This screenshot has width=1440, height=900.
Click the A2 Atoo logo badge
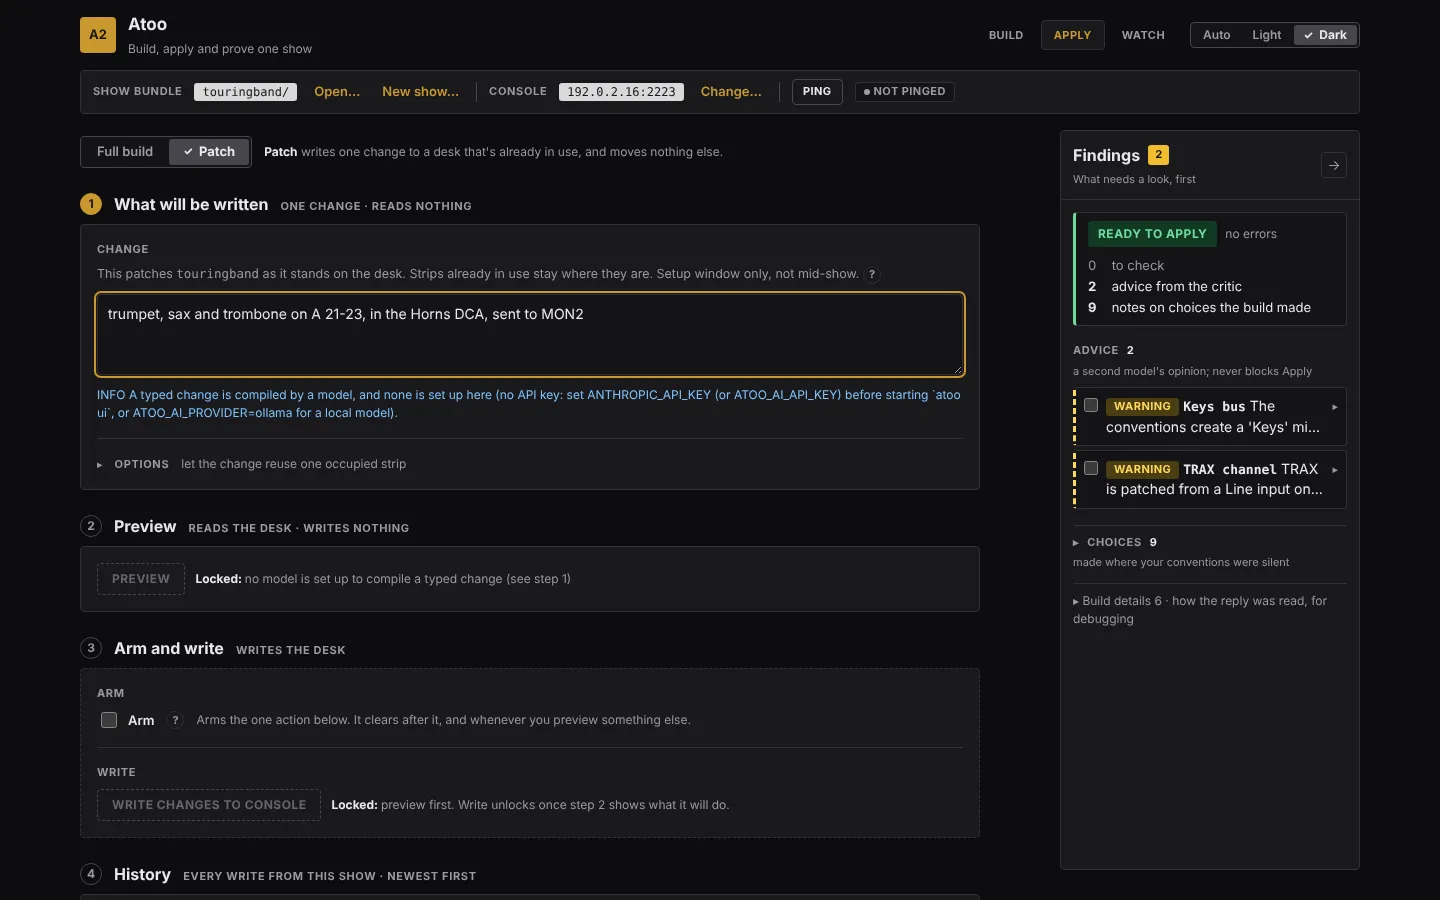[x=98, y=35]
